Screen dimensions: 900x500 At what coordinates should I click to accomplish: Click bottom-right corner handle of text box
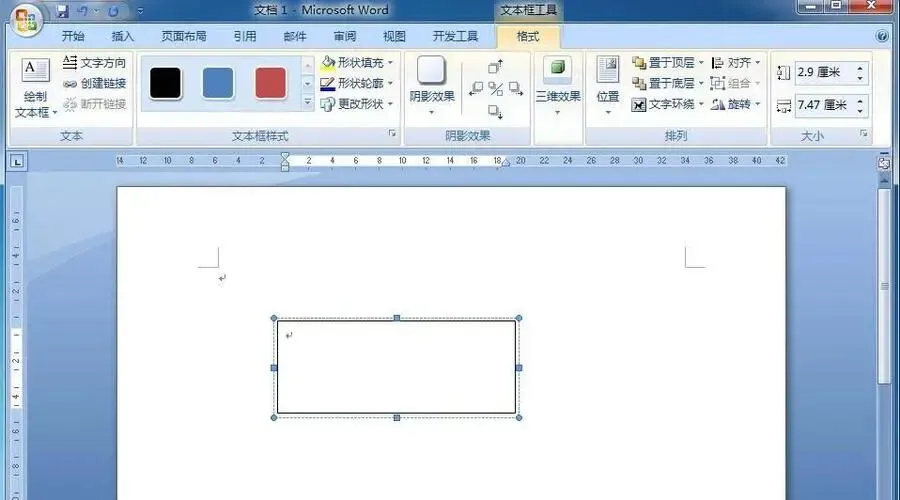(x=519, y=418)
